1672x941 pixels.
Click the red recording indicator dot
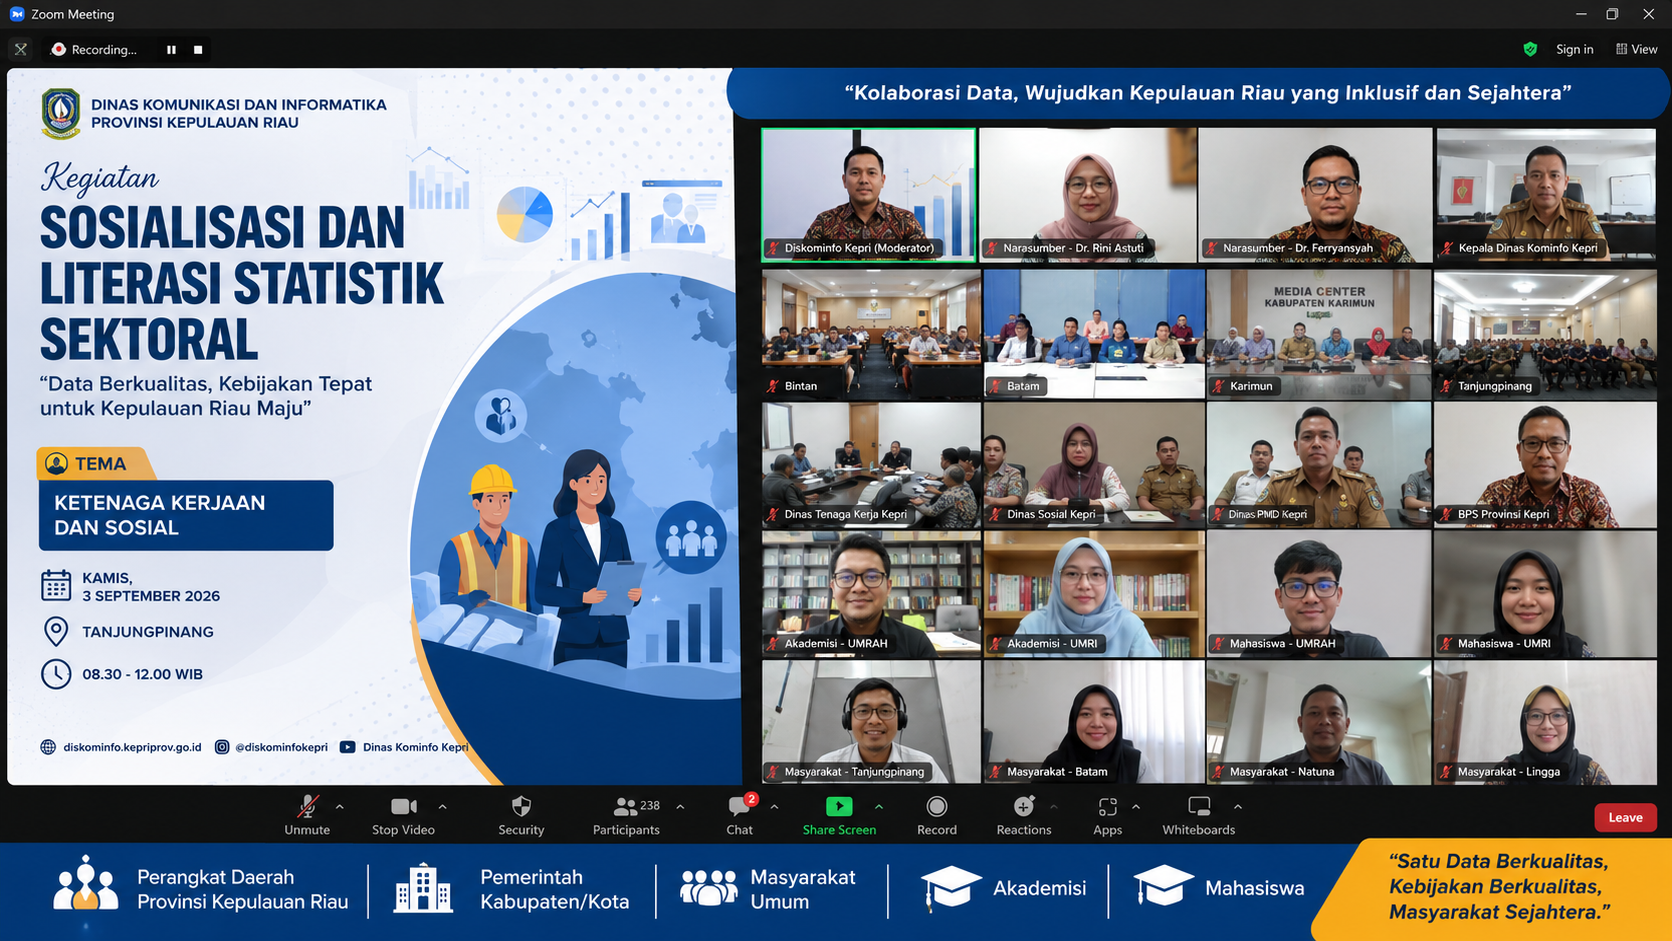[x=59, y=49]
